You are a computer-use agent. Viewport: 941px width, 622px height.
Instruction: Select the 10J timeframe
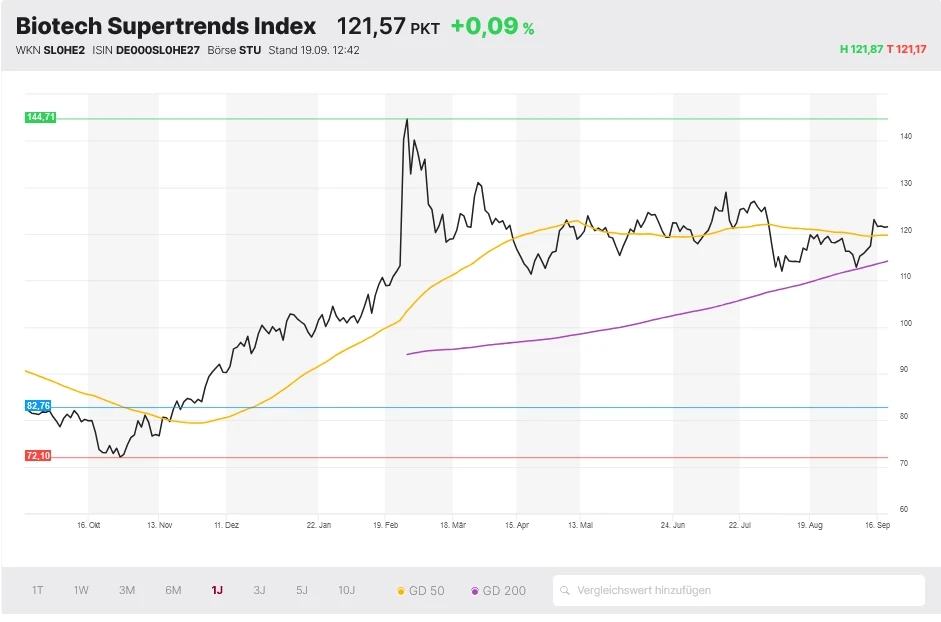pos(346,590)
